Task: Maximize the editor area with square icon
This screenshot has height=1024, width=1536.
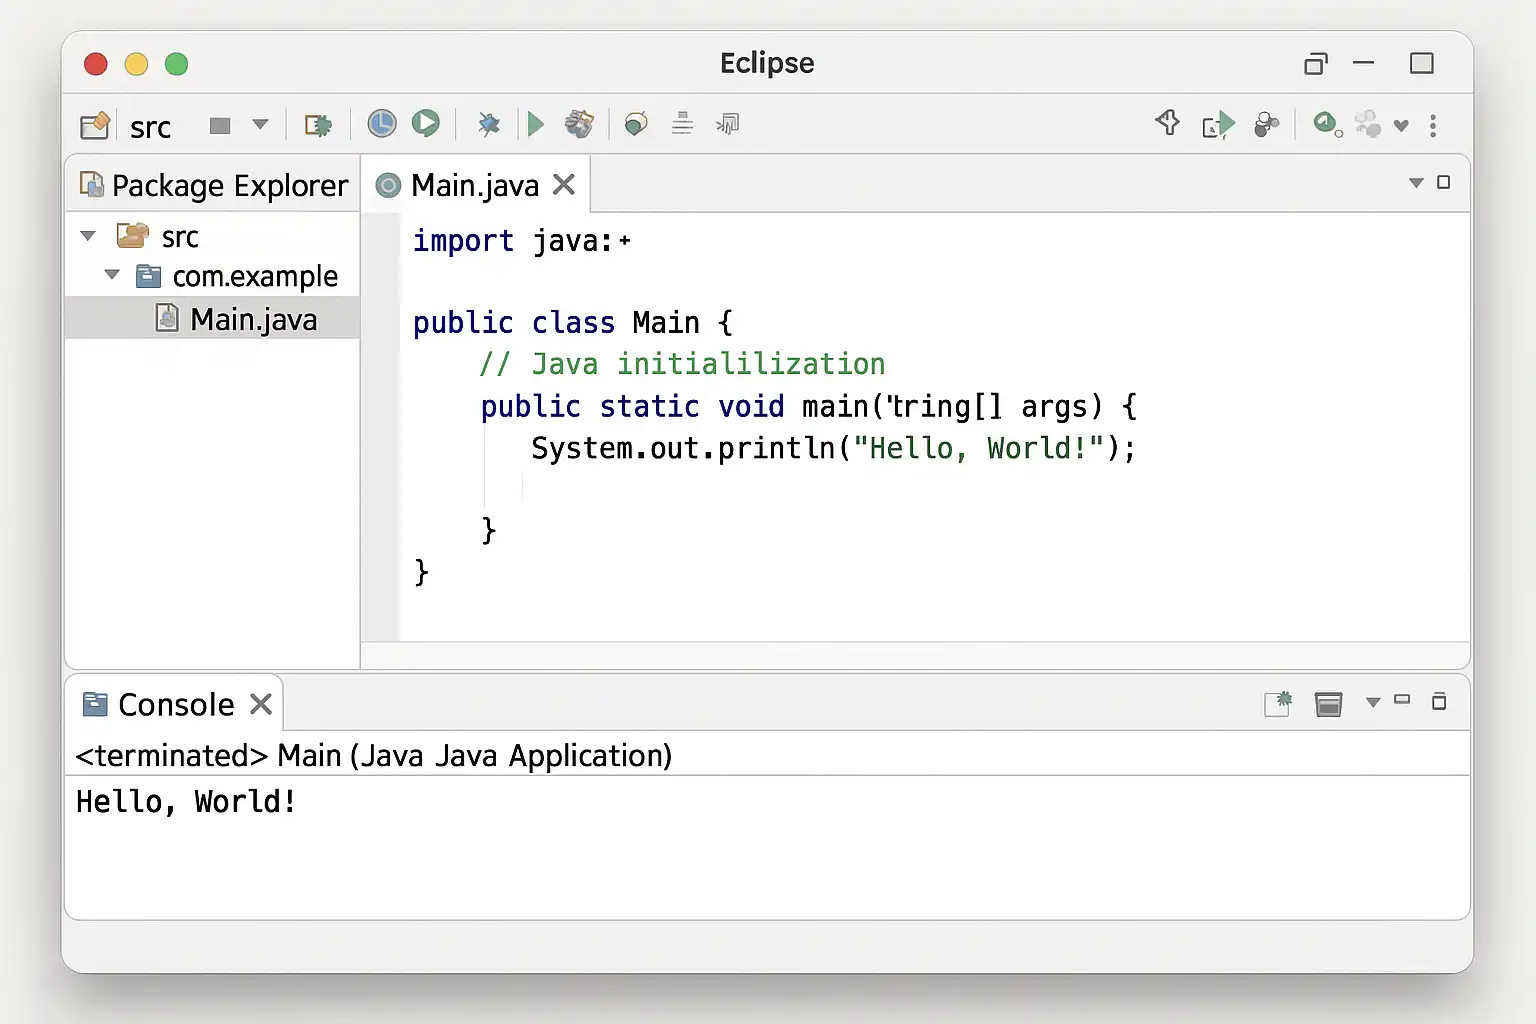Action: [x=1444, y=182]
